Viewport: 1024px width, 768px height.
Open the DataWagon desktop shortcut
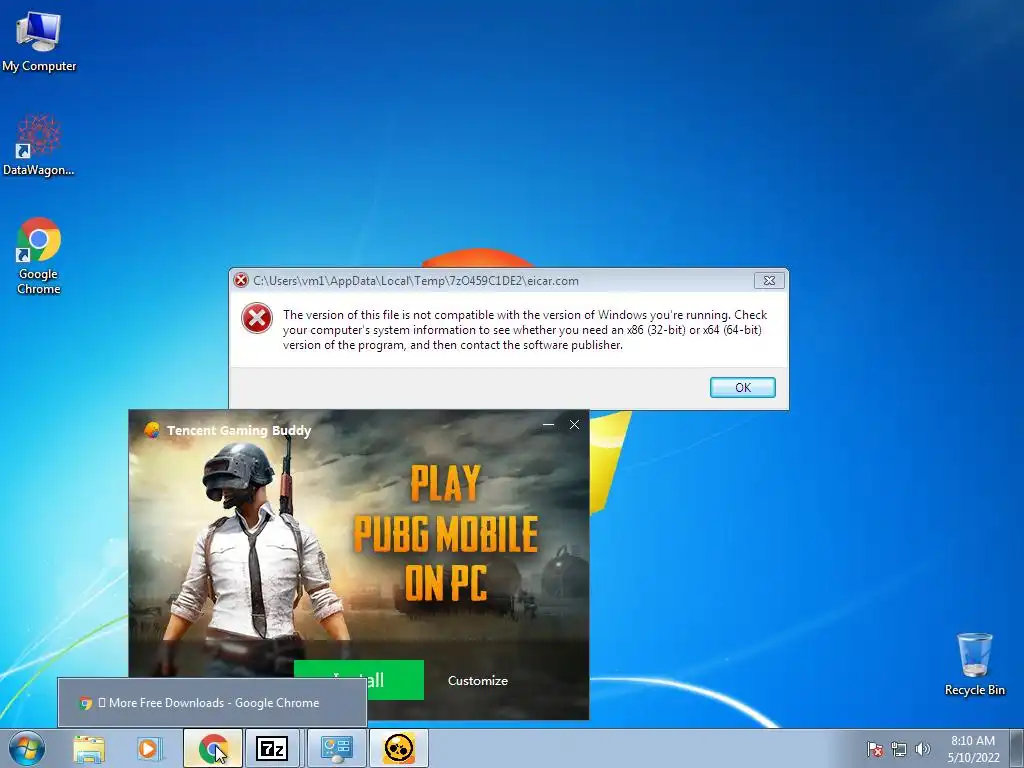pyautogui.click(x=39, y=145)
